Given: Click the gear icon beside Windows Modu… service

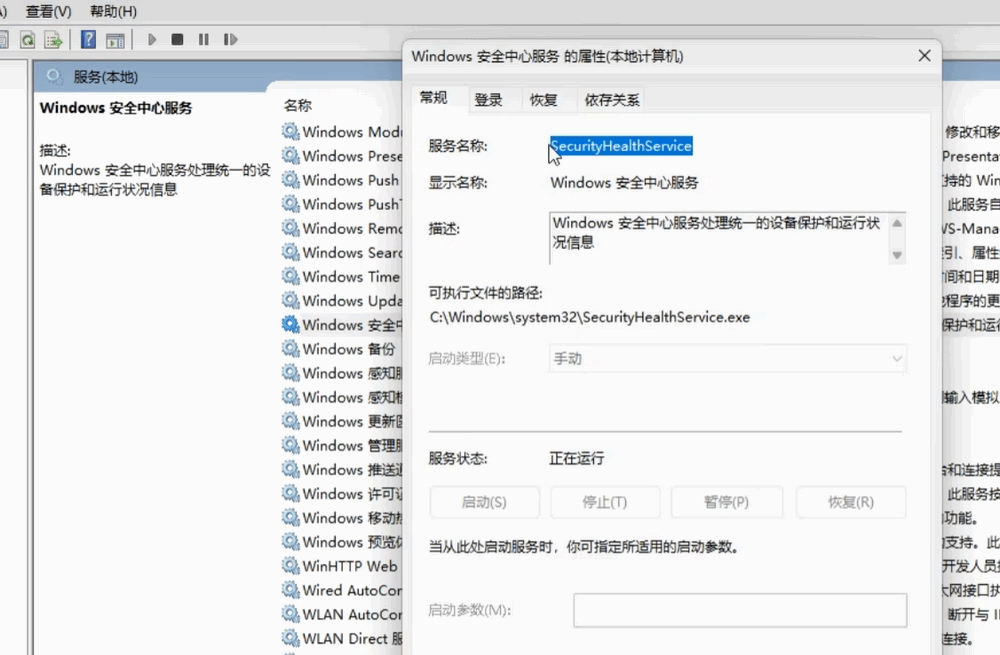Looking at the screenshot, I should point(291,131).
